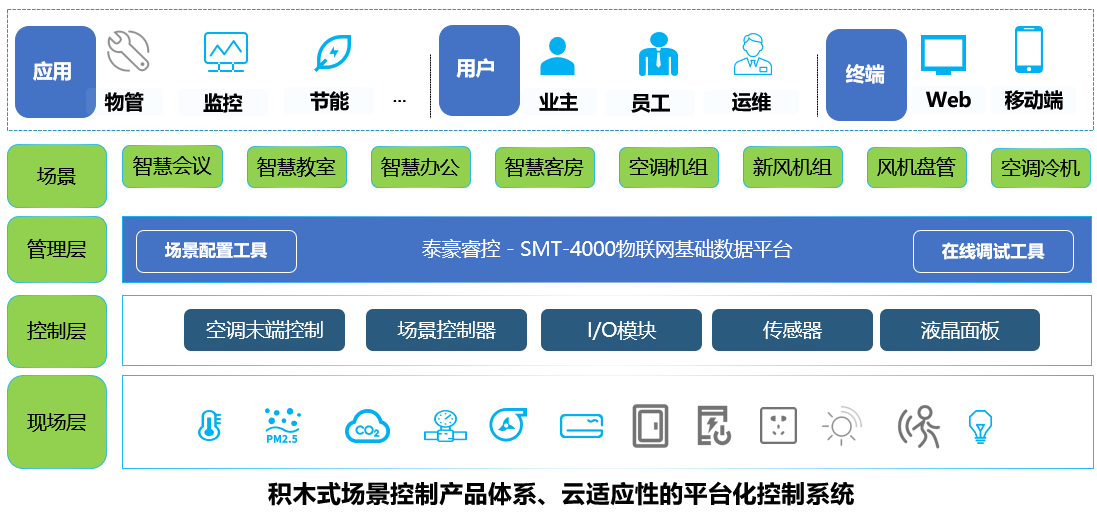This screenshot has width=1097, height=518.
Task: Click the 场景控制器 block
Action: [x=446, y=330]
